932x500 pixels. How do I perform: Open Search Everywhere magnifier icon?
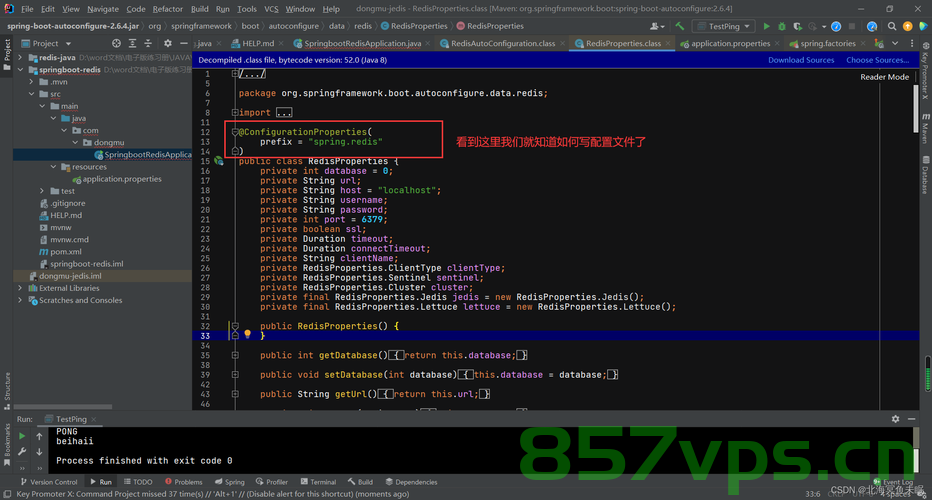pos(892,26)
